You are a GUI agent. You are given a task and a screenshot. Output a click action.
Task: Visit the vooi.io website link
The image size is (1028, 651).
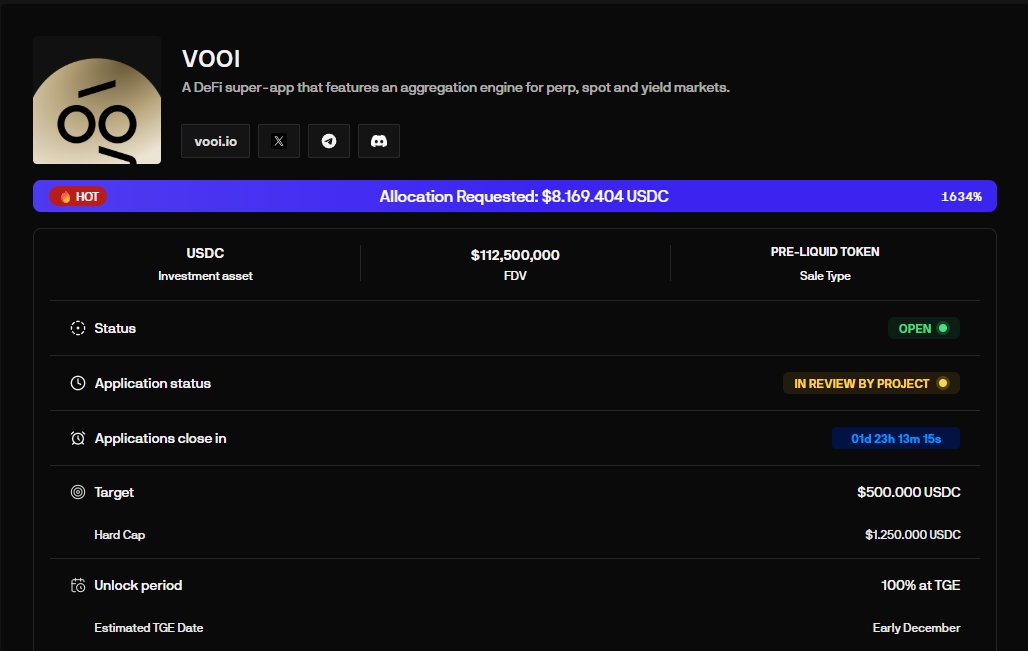click(x=216, y=141)
